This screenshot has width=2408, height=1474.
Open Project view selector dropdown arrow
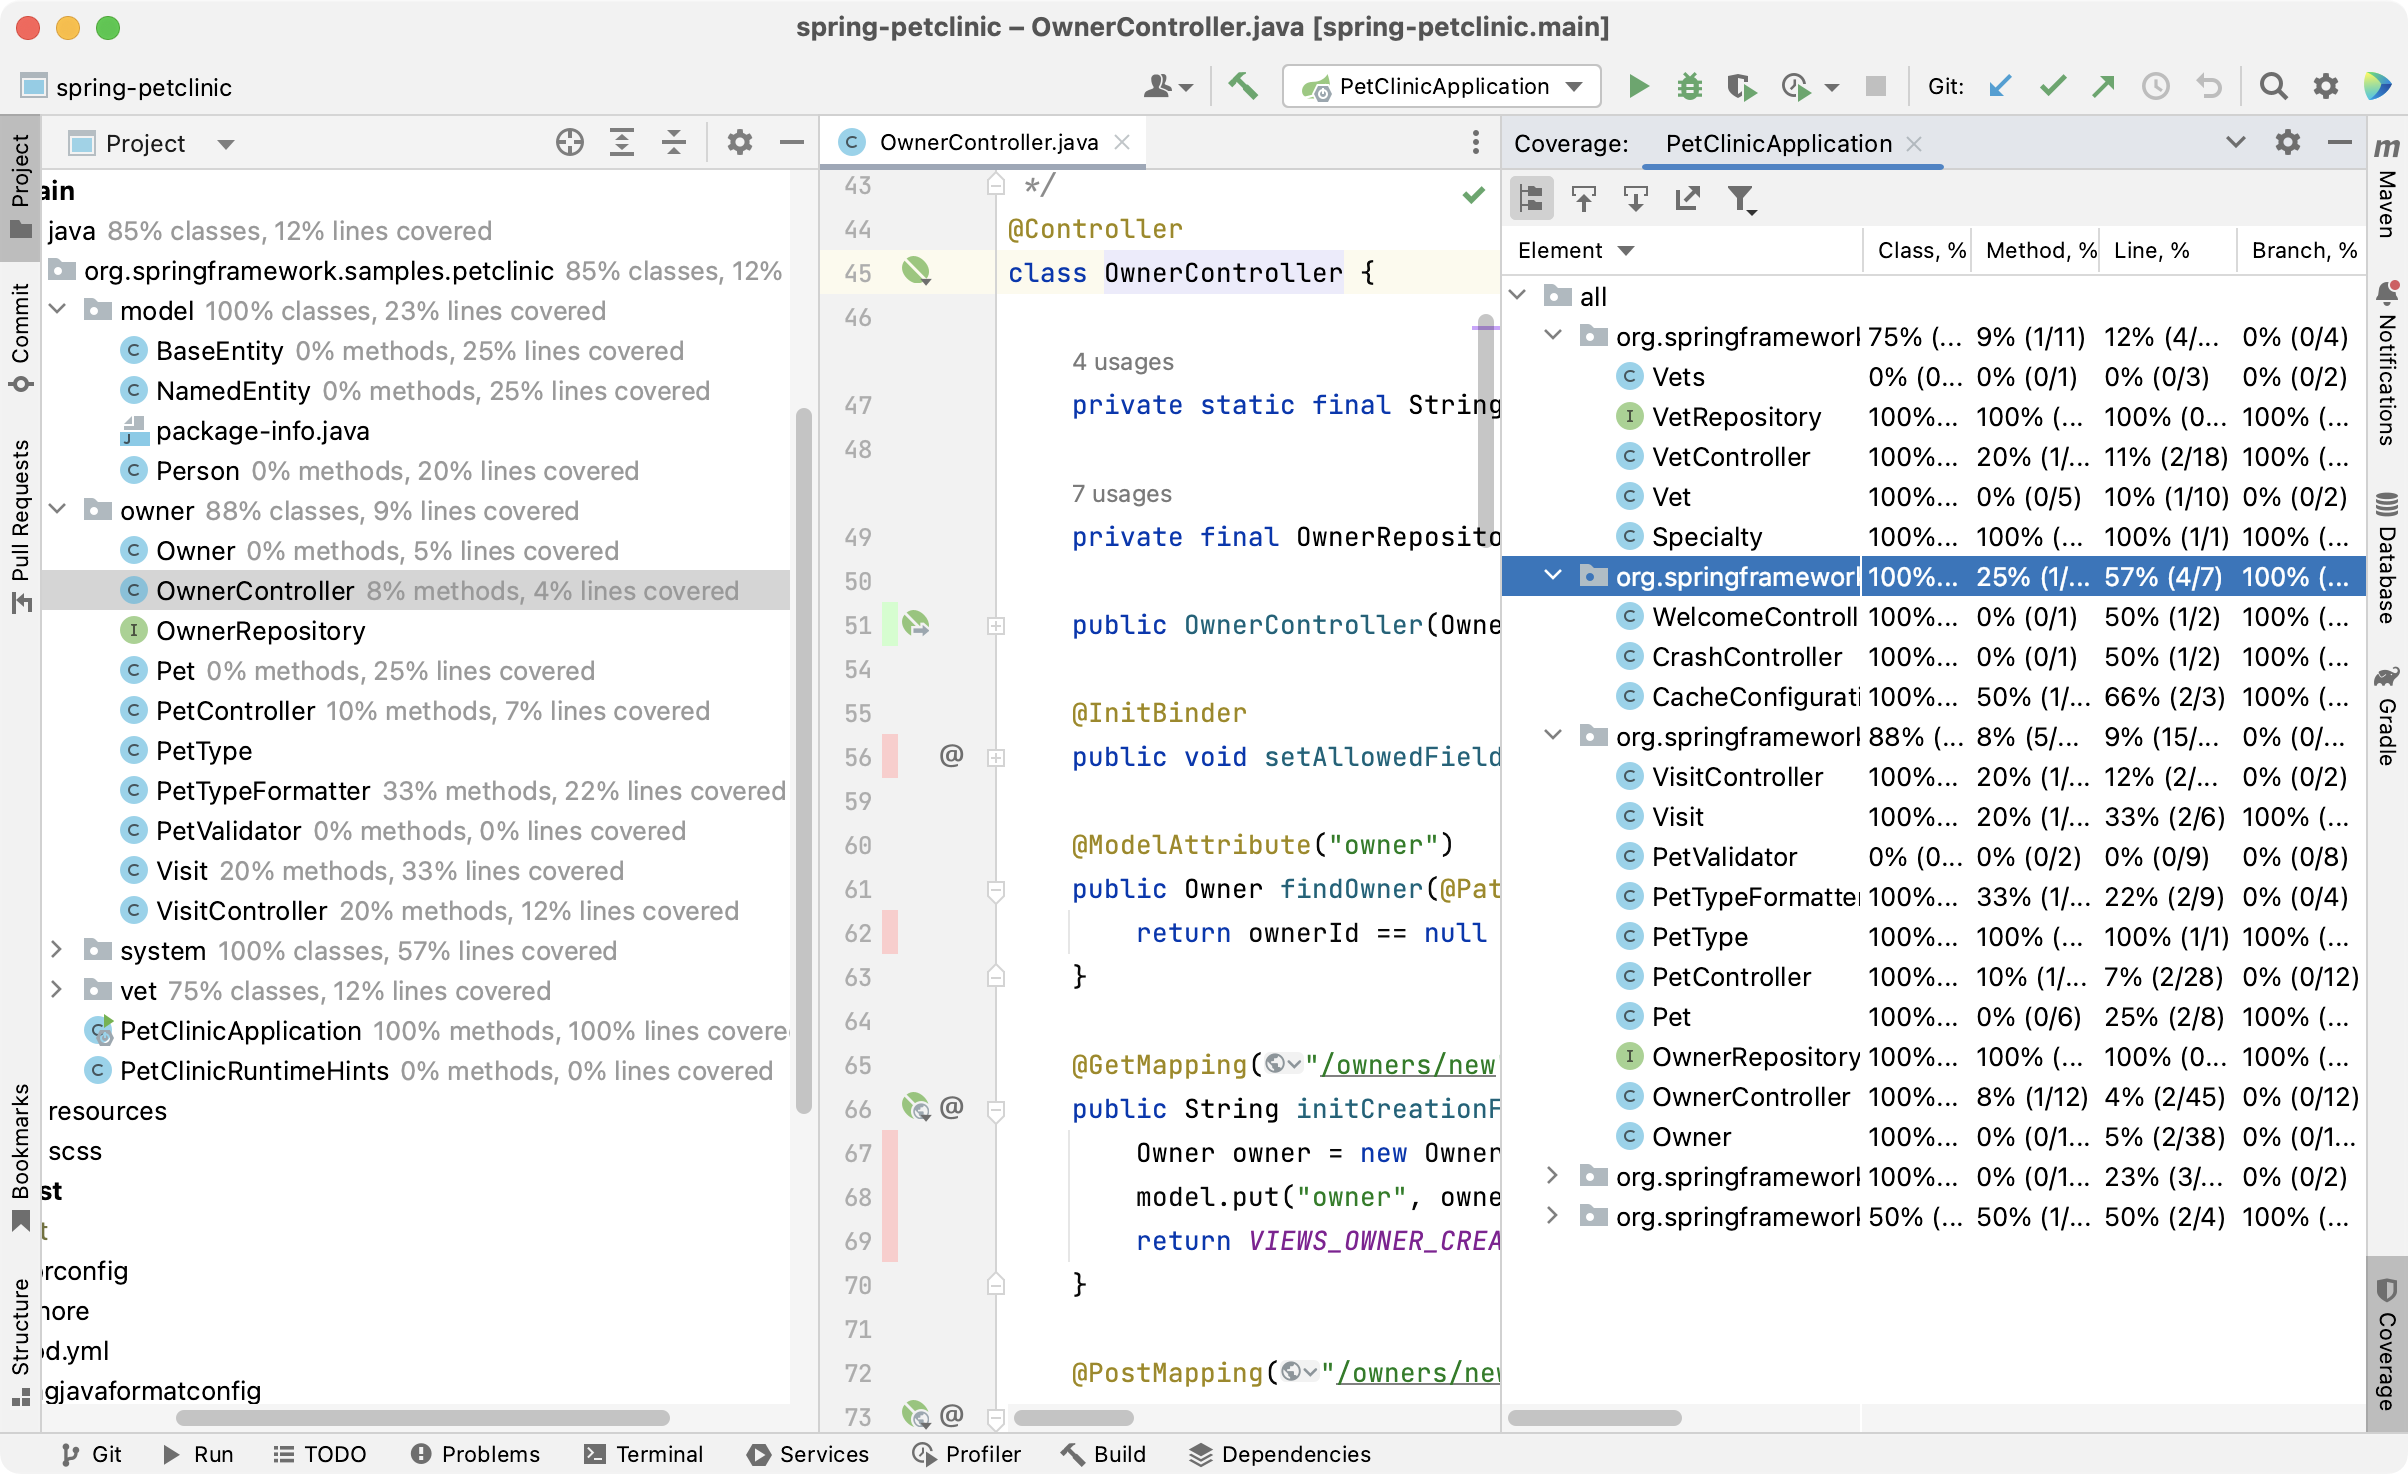pyautogui.click(x=226, y=144)
